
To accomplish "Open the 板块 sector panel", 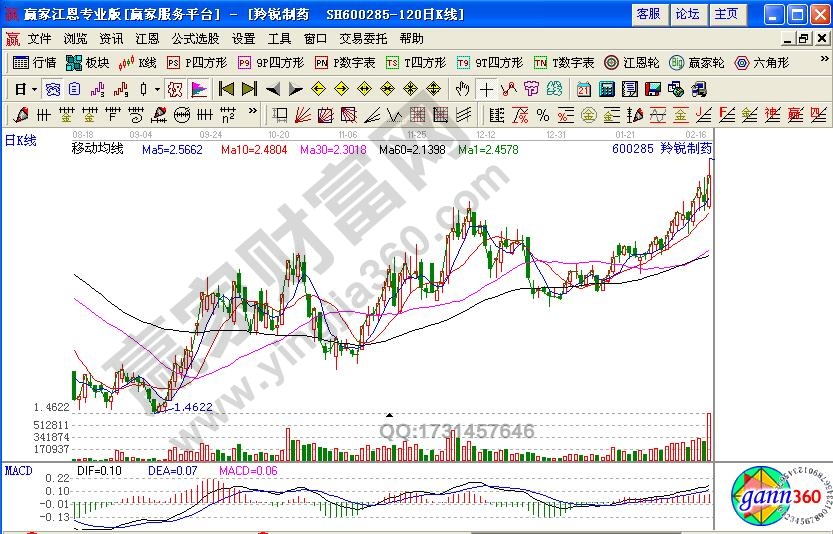I will pos(88,62).
